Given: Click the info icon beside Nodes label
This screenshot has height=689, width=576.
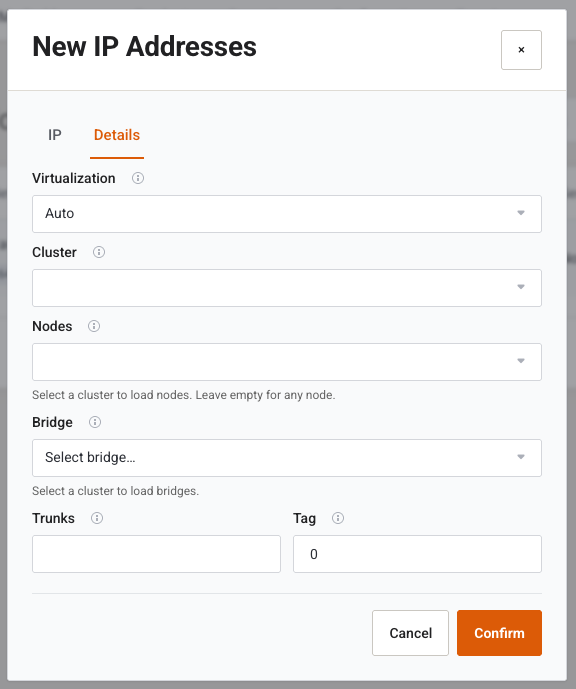Looking at the screenshot, I should 94,326.
